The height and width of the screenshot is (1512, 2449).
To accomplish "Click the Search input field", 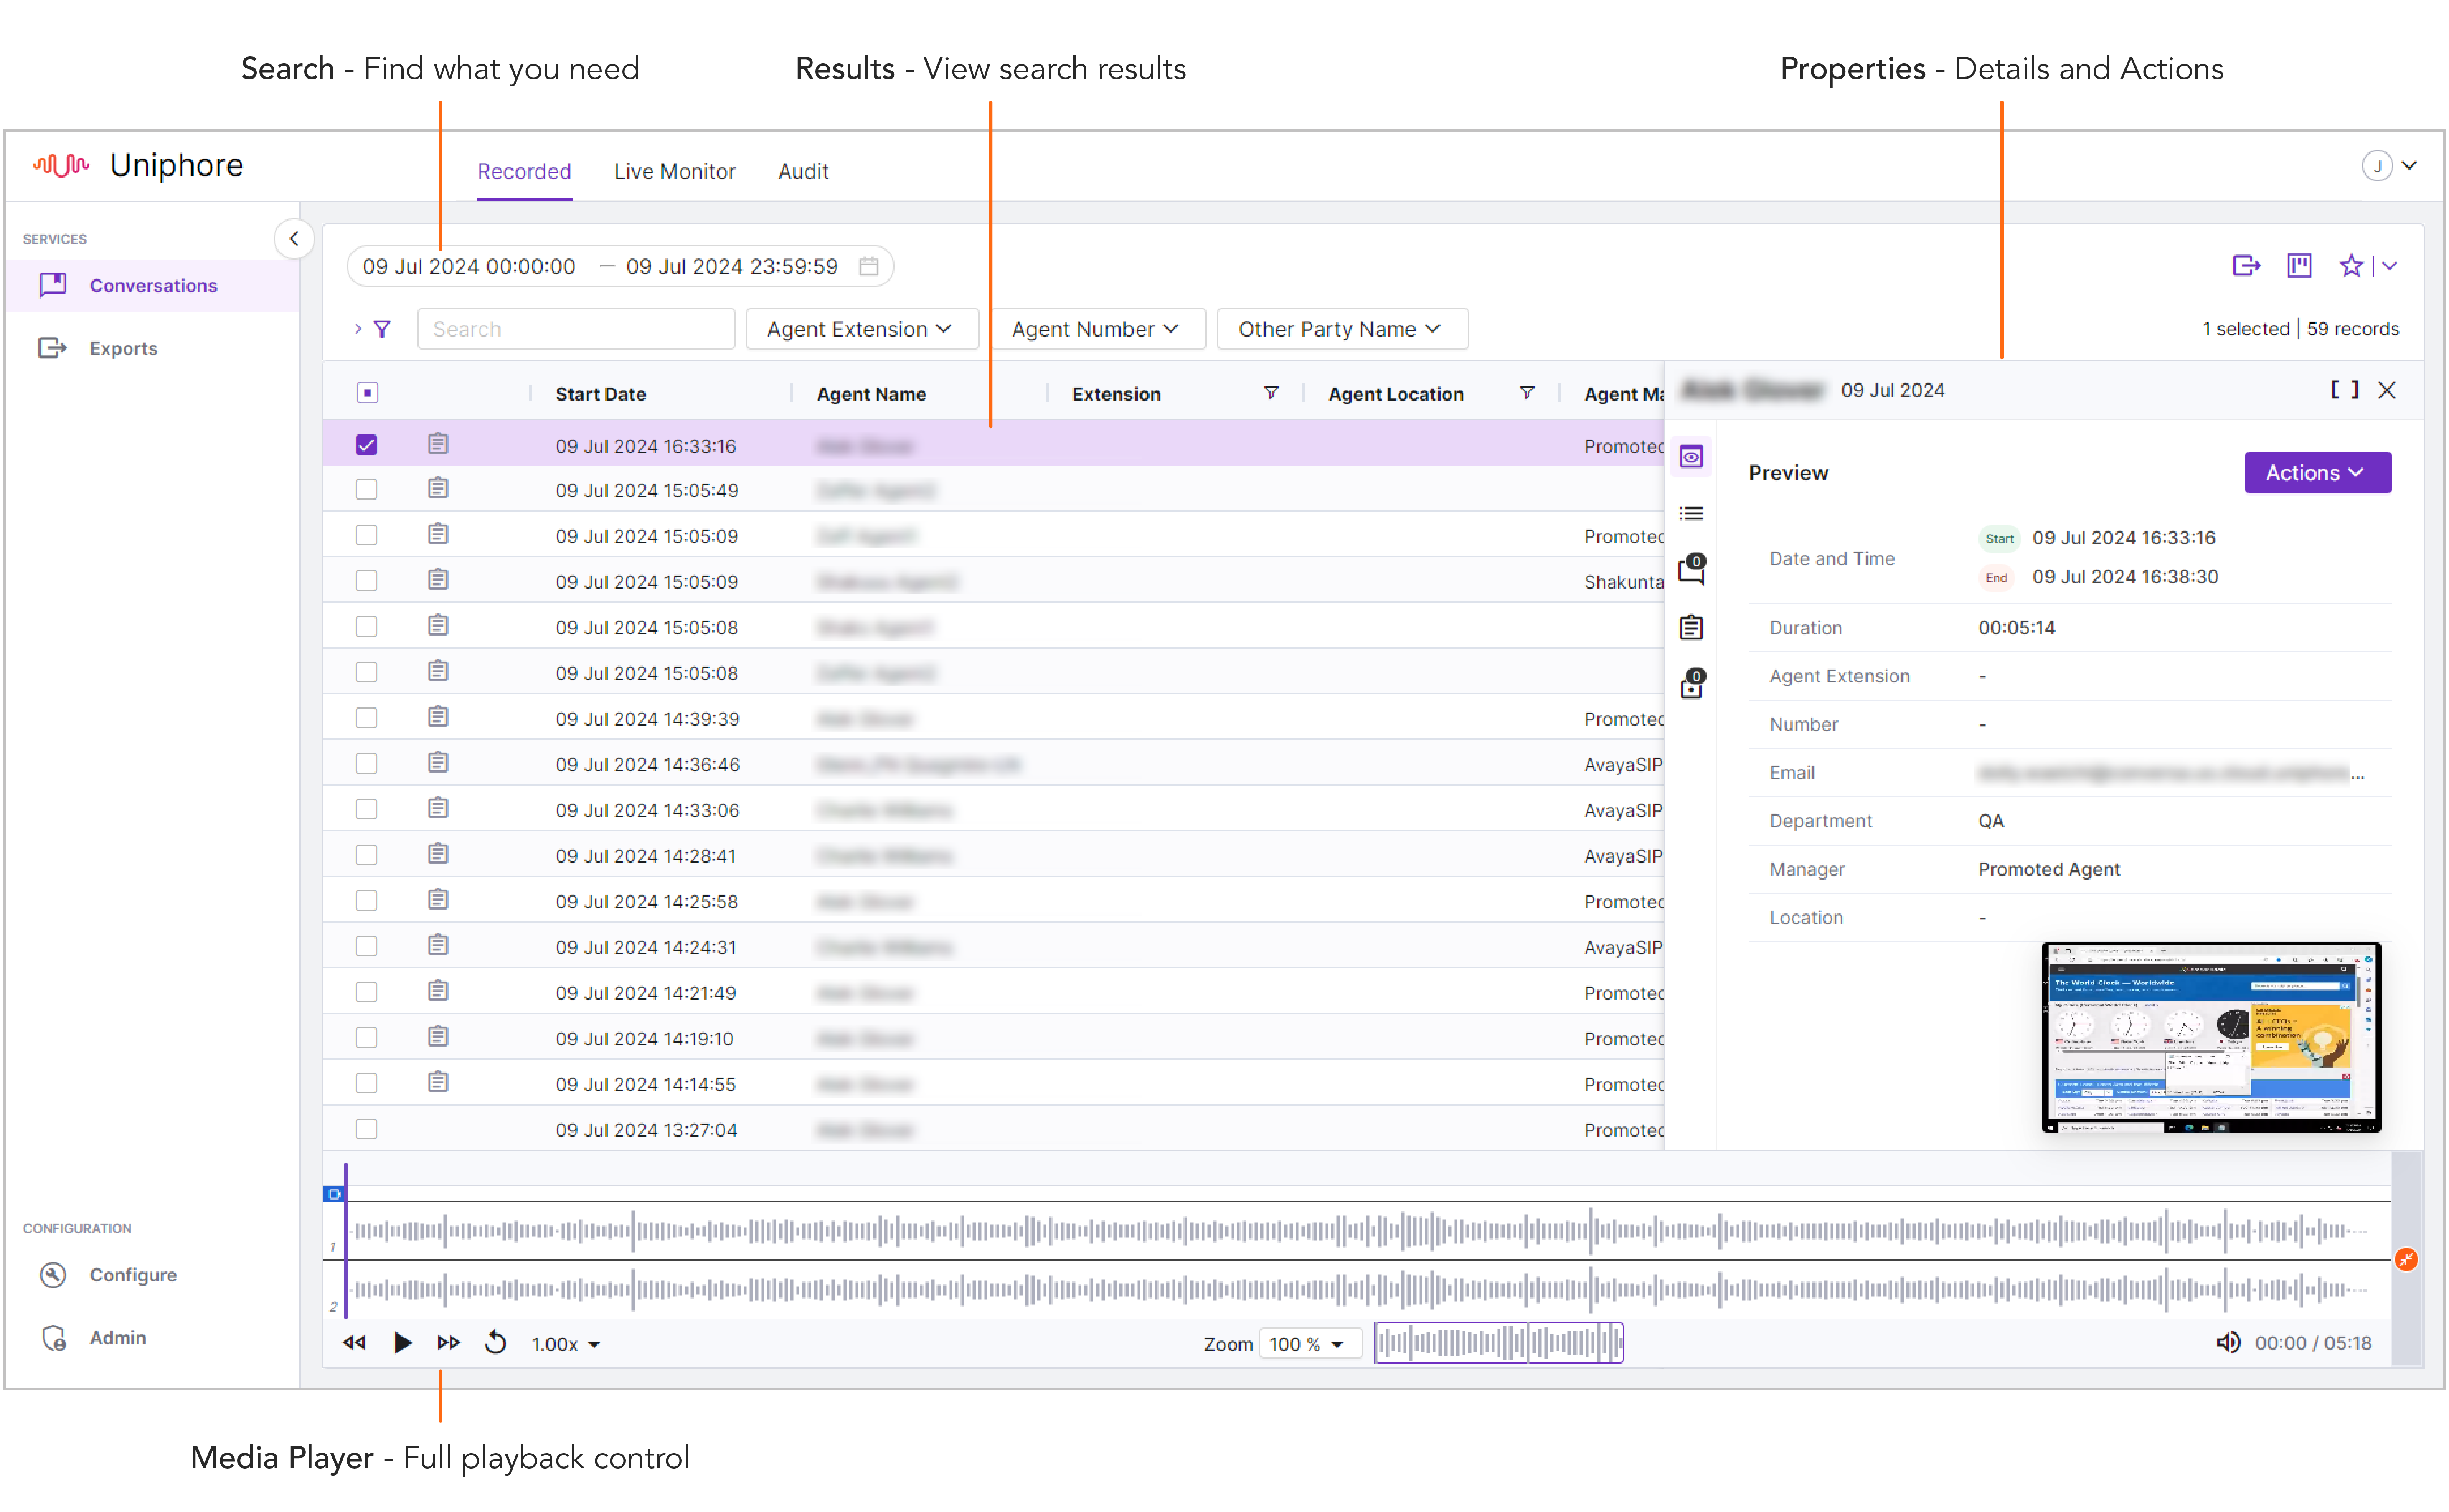I will 576,329.
